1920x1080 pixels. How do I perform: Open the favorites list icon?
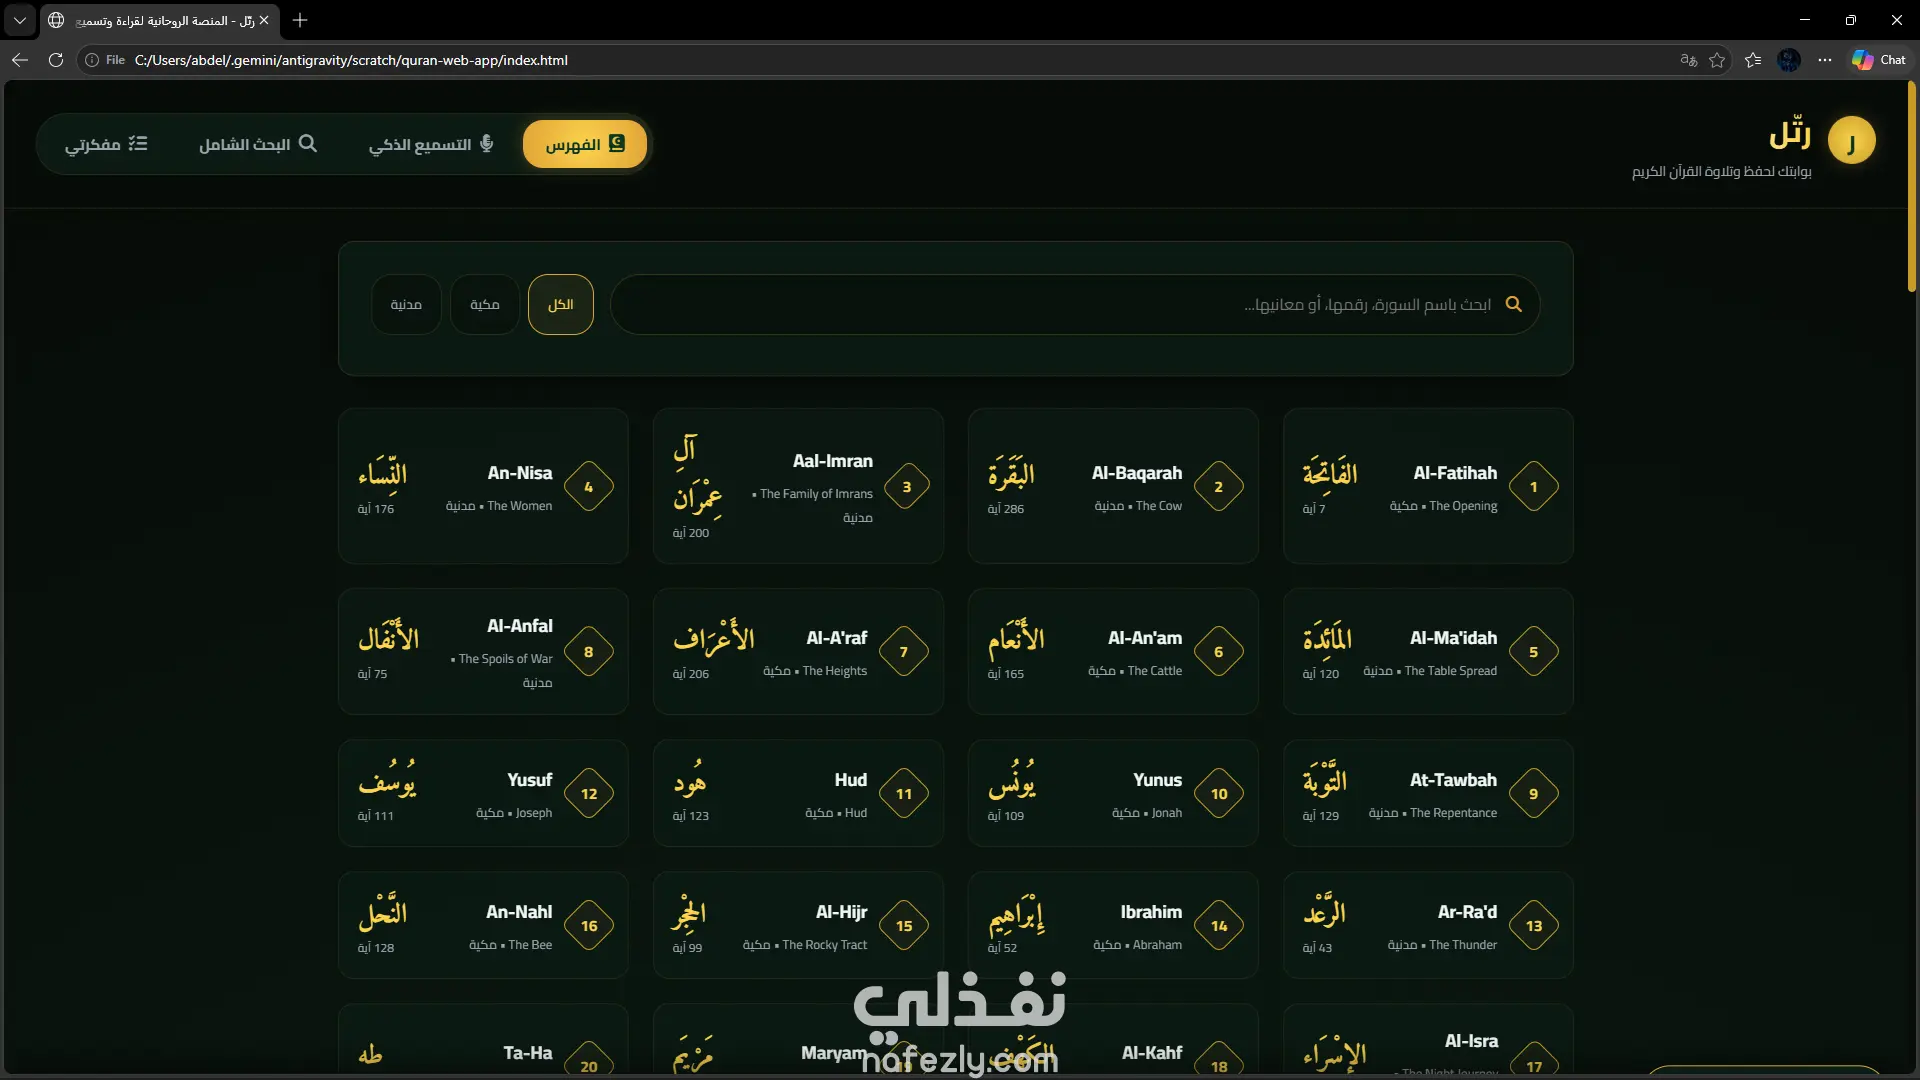1753,60
